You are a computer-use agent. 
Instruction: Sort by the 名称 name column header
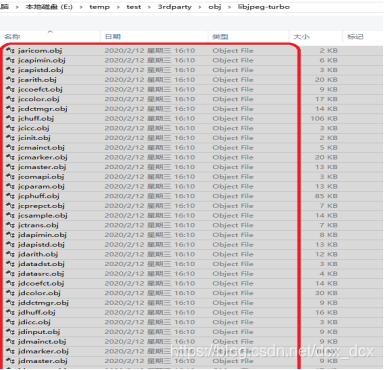12,37
